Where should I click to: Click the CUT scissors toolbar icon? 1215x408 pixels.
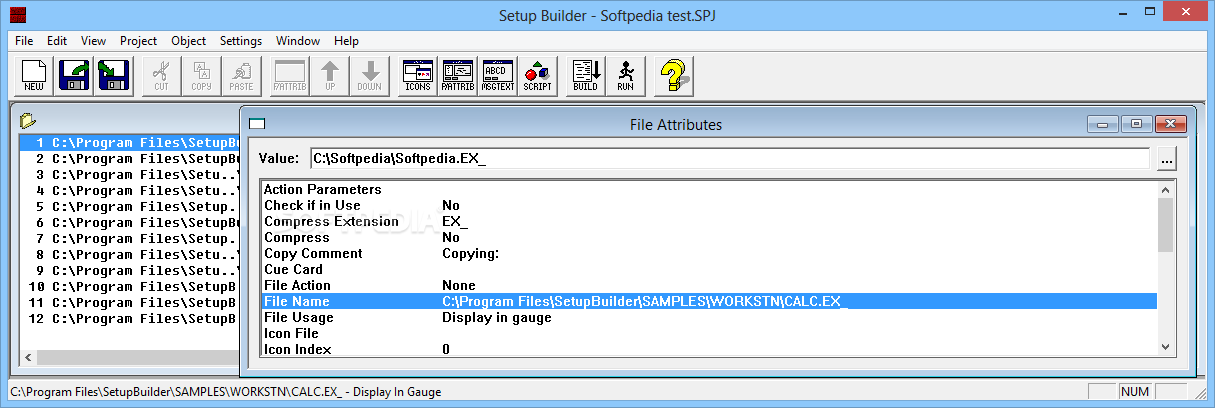pyautogui.click(x=161, y=76)
